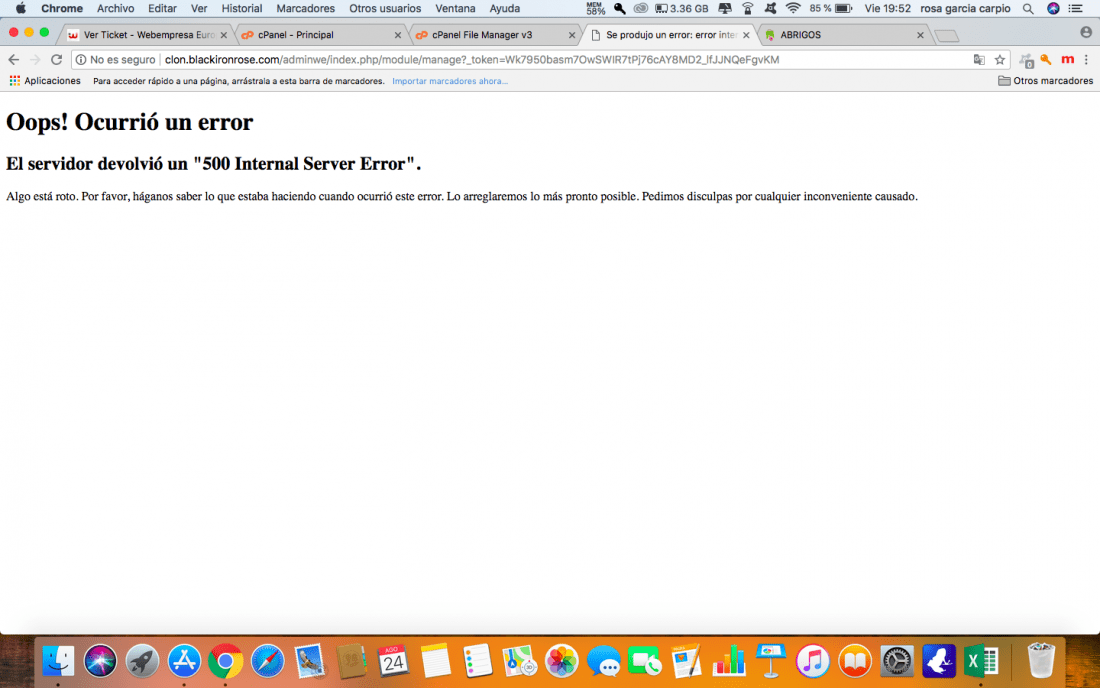
Task: Click the 'Vie 19:52' clock
Action: click(887, 8)
